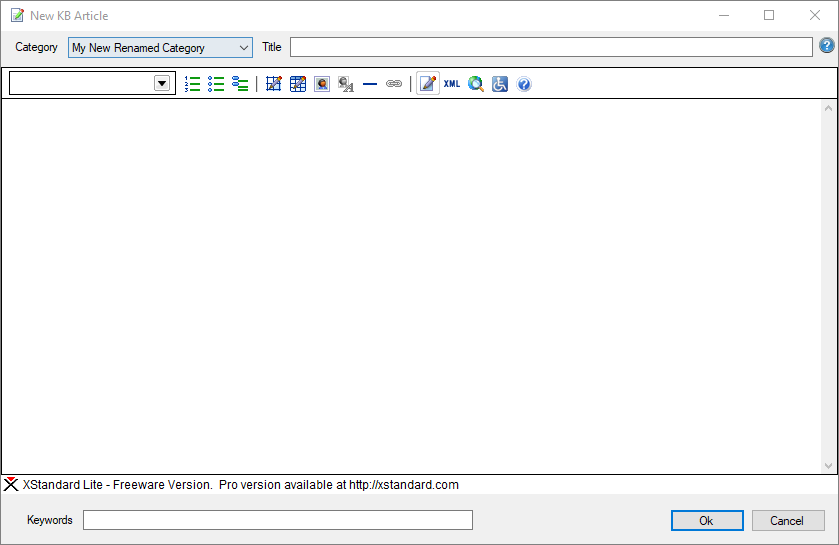Insert a hyperlink via chain icon
The height and width of the screenshot is (545, 839).
[x=394, y=84]
